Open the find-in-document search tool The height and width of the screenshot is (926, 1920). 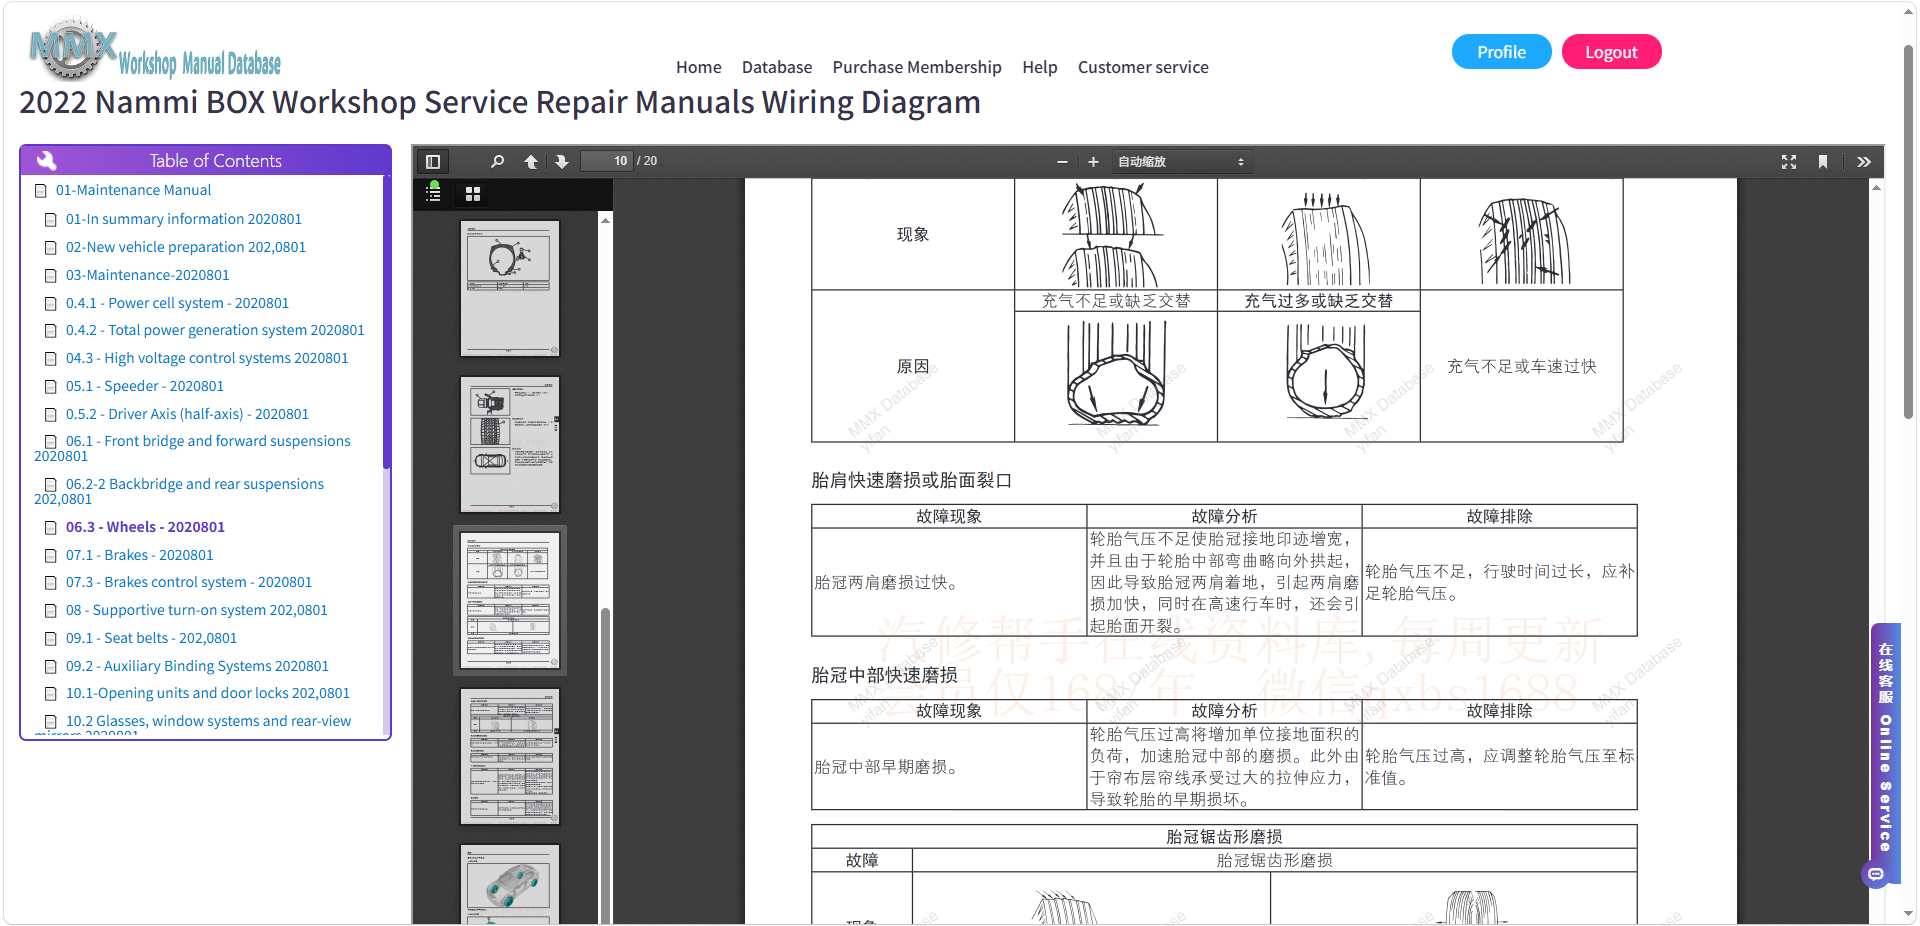click(x=497, y=161)
